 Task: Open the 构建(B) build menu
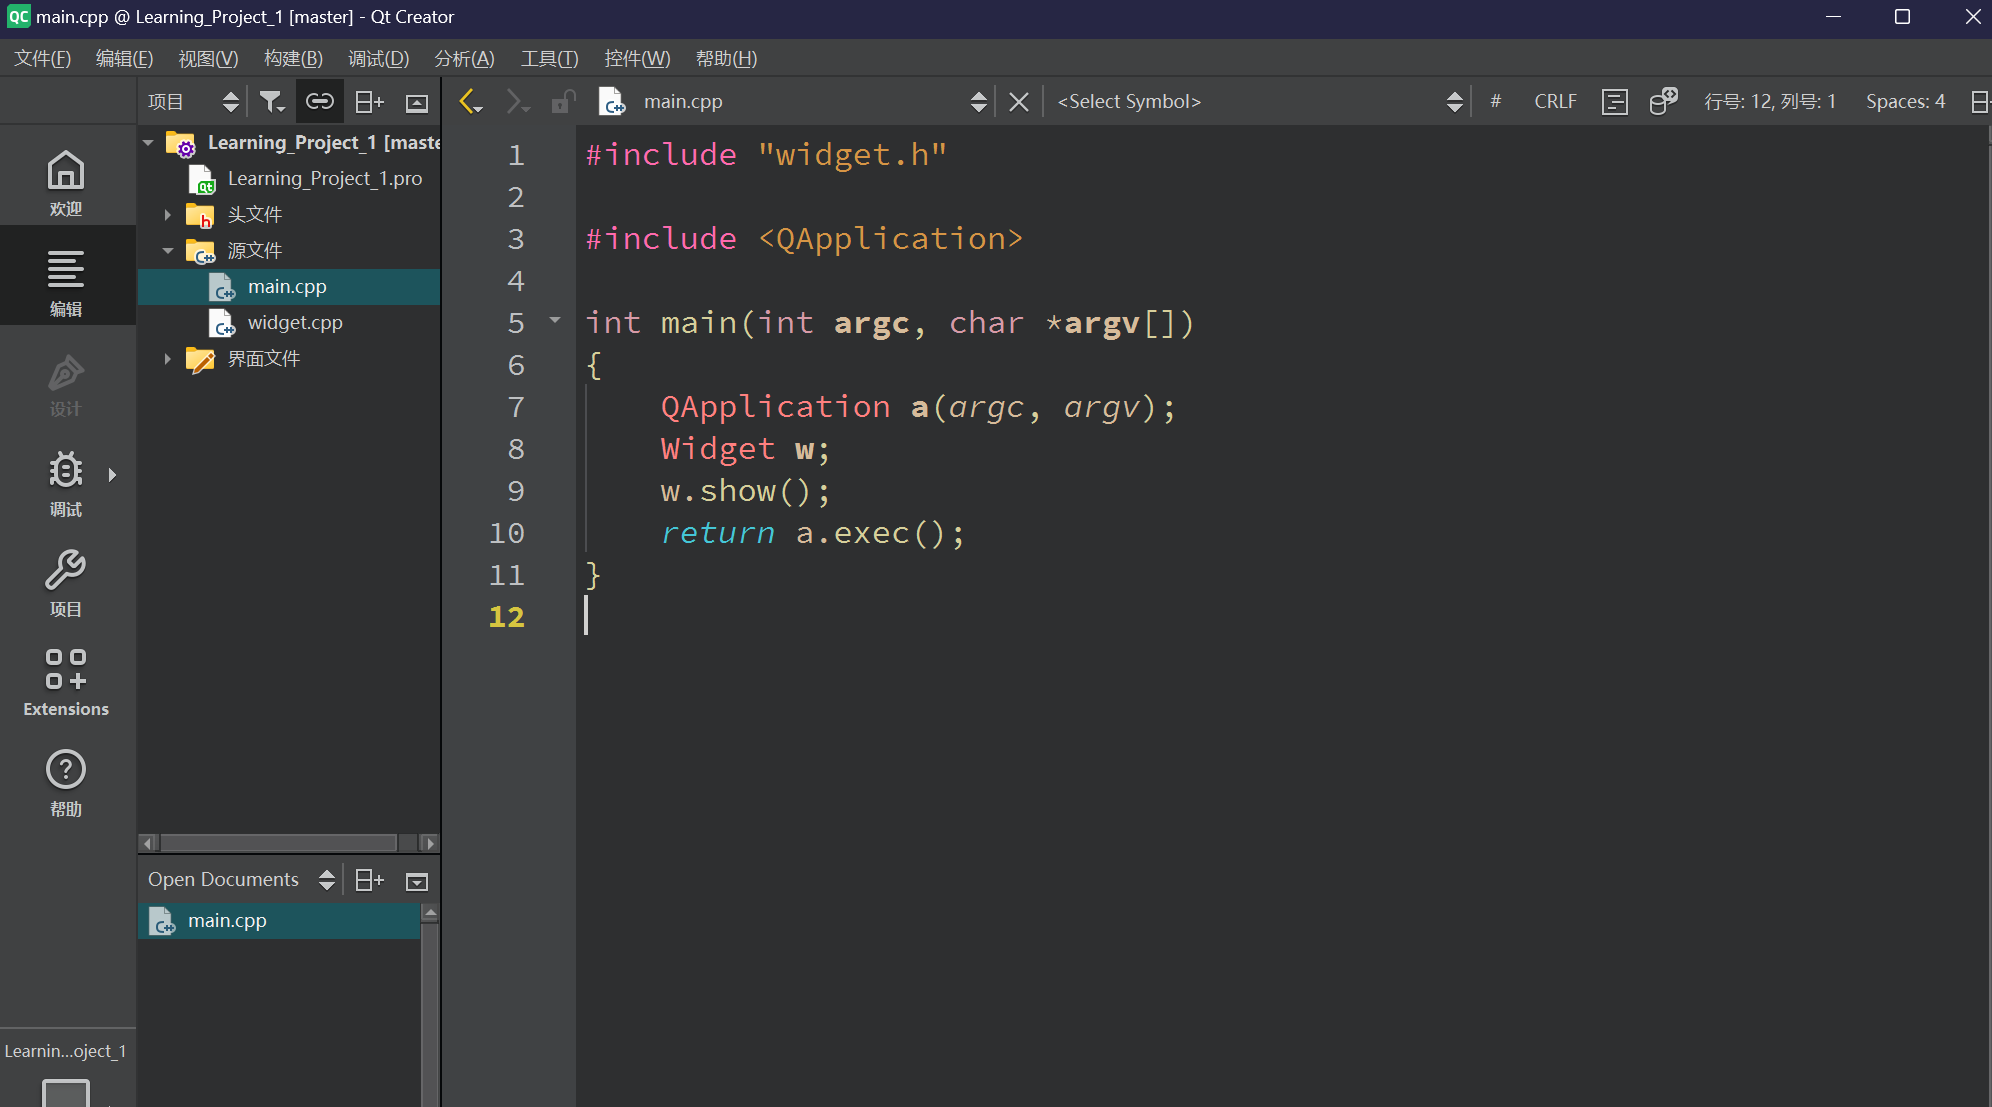point(293,58)
